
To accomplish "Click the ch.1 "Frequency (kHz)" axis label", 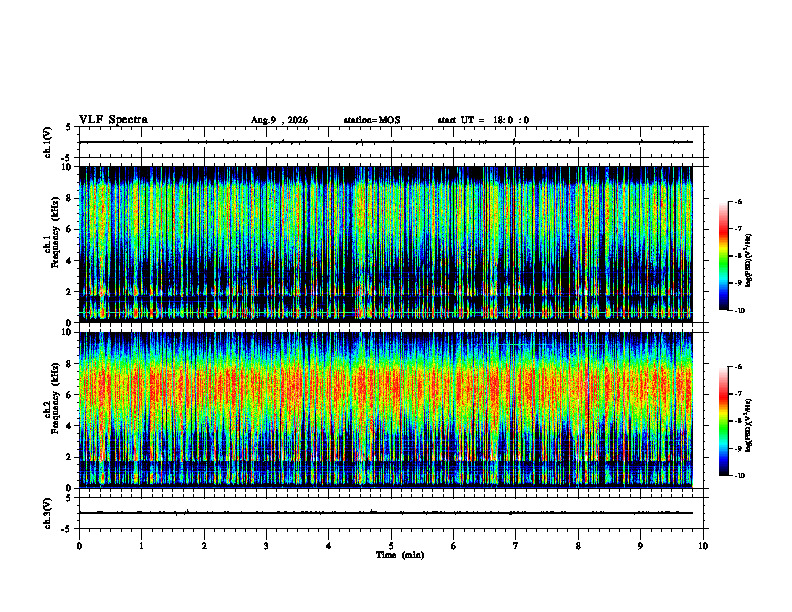I will point(55,232).
